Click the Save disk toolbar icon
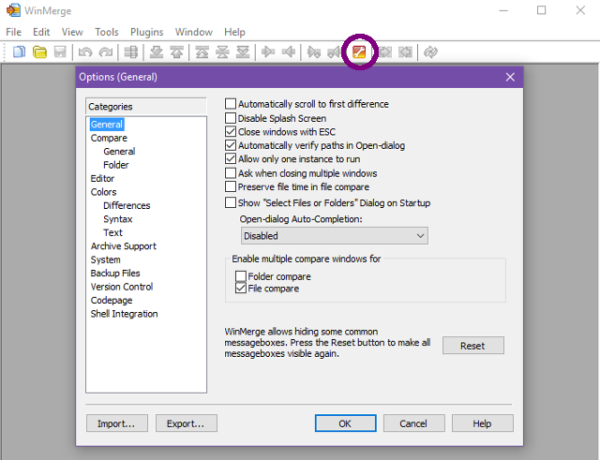The image size is (600, 460). (x=60, y=51)
